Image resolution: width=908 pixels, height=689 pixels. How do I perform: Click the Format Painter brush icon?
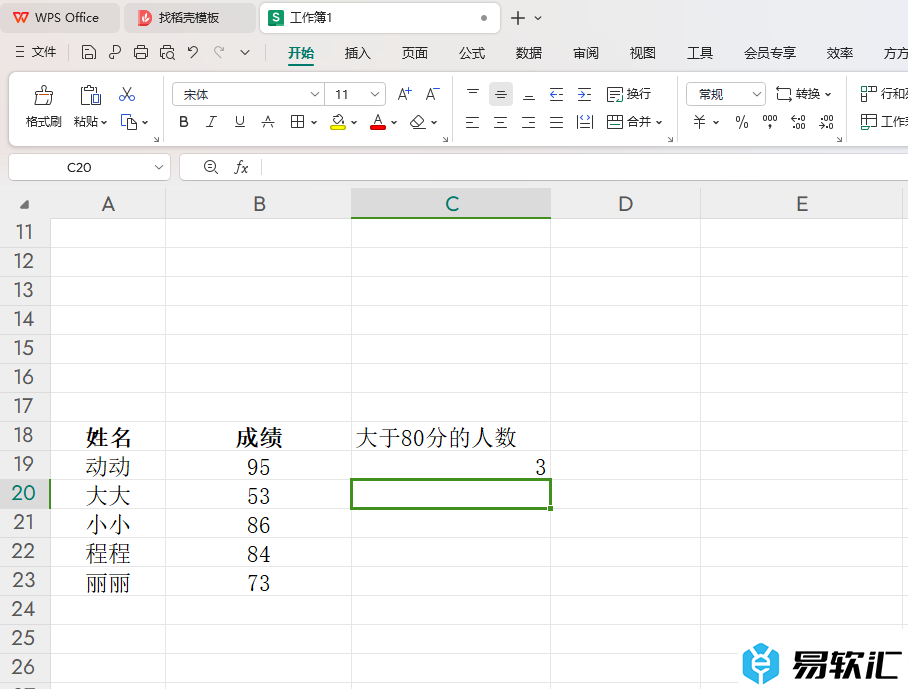pyautogui.click(x=43, y=95)
